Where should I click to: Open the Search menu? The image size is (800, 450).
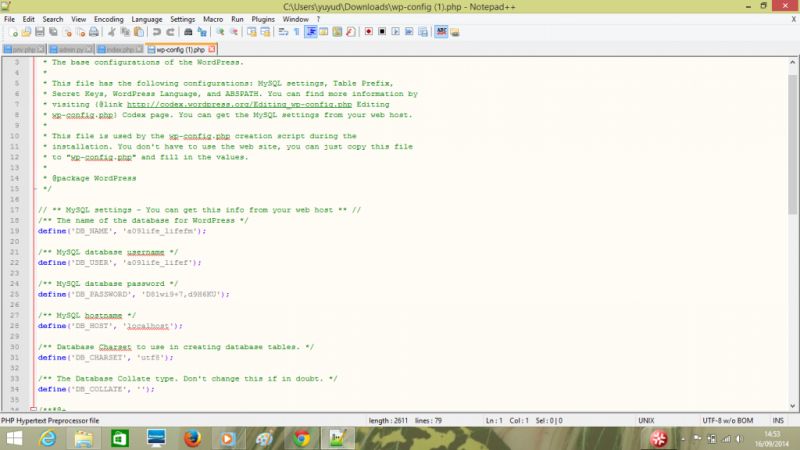(x=53, y=19)
